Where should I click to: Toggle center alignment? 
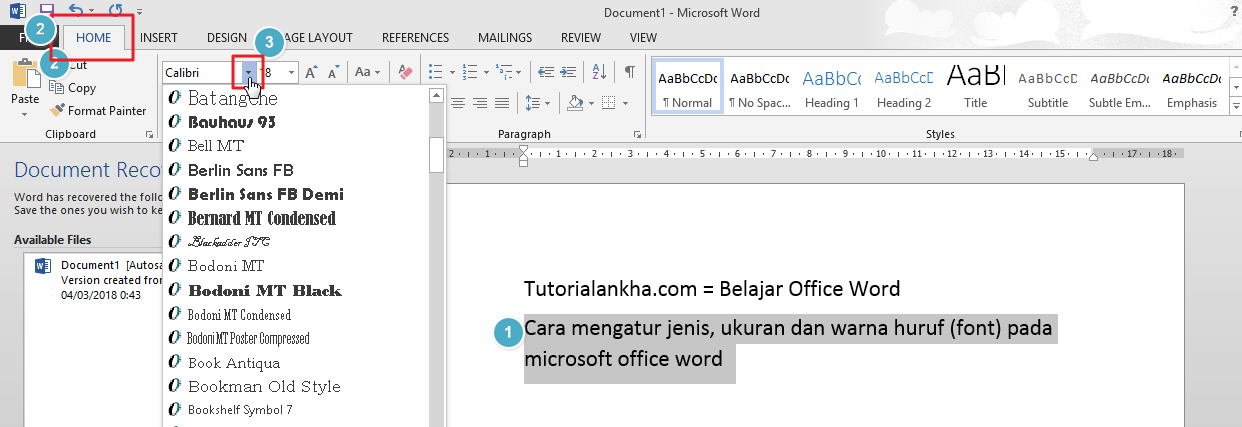[x=457, y=102]
